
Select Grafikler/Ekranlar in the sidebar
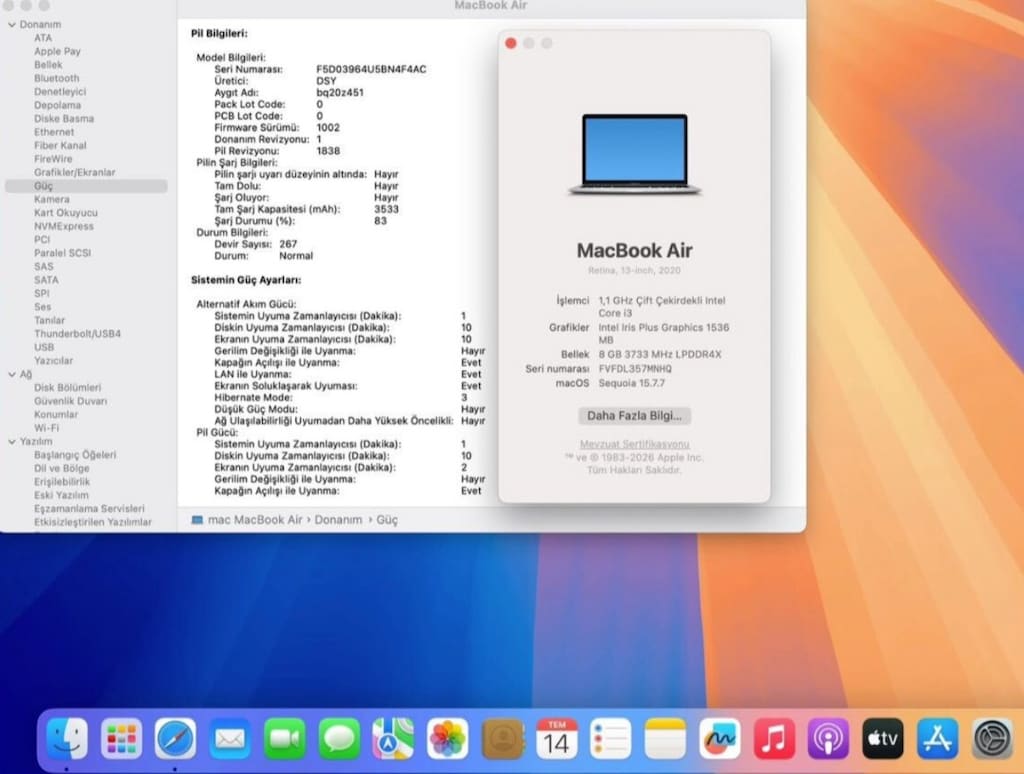coord(74,172)
